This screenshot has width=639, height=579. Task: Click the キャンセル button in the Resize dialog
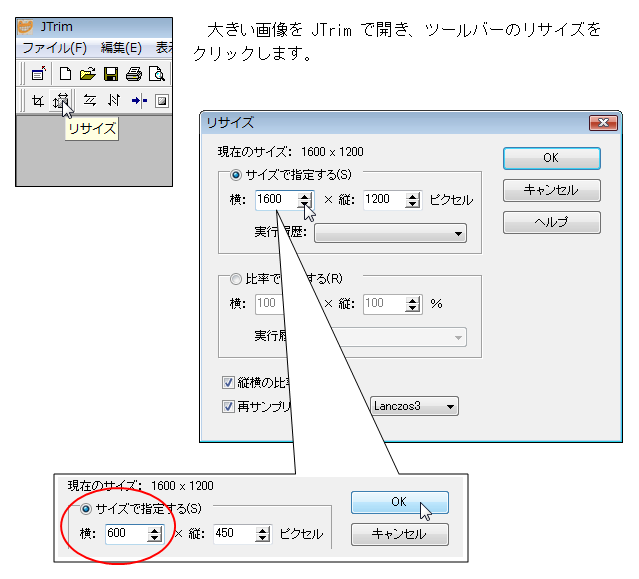click(551, 190)
